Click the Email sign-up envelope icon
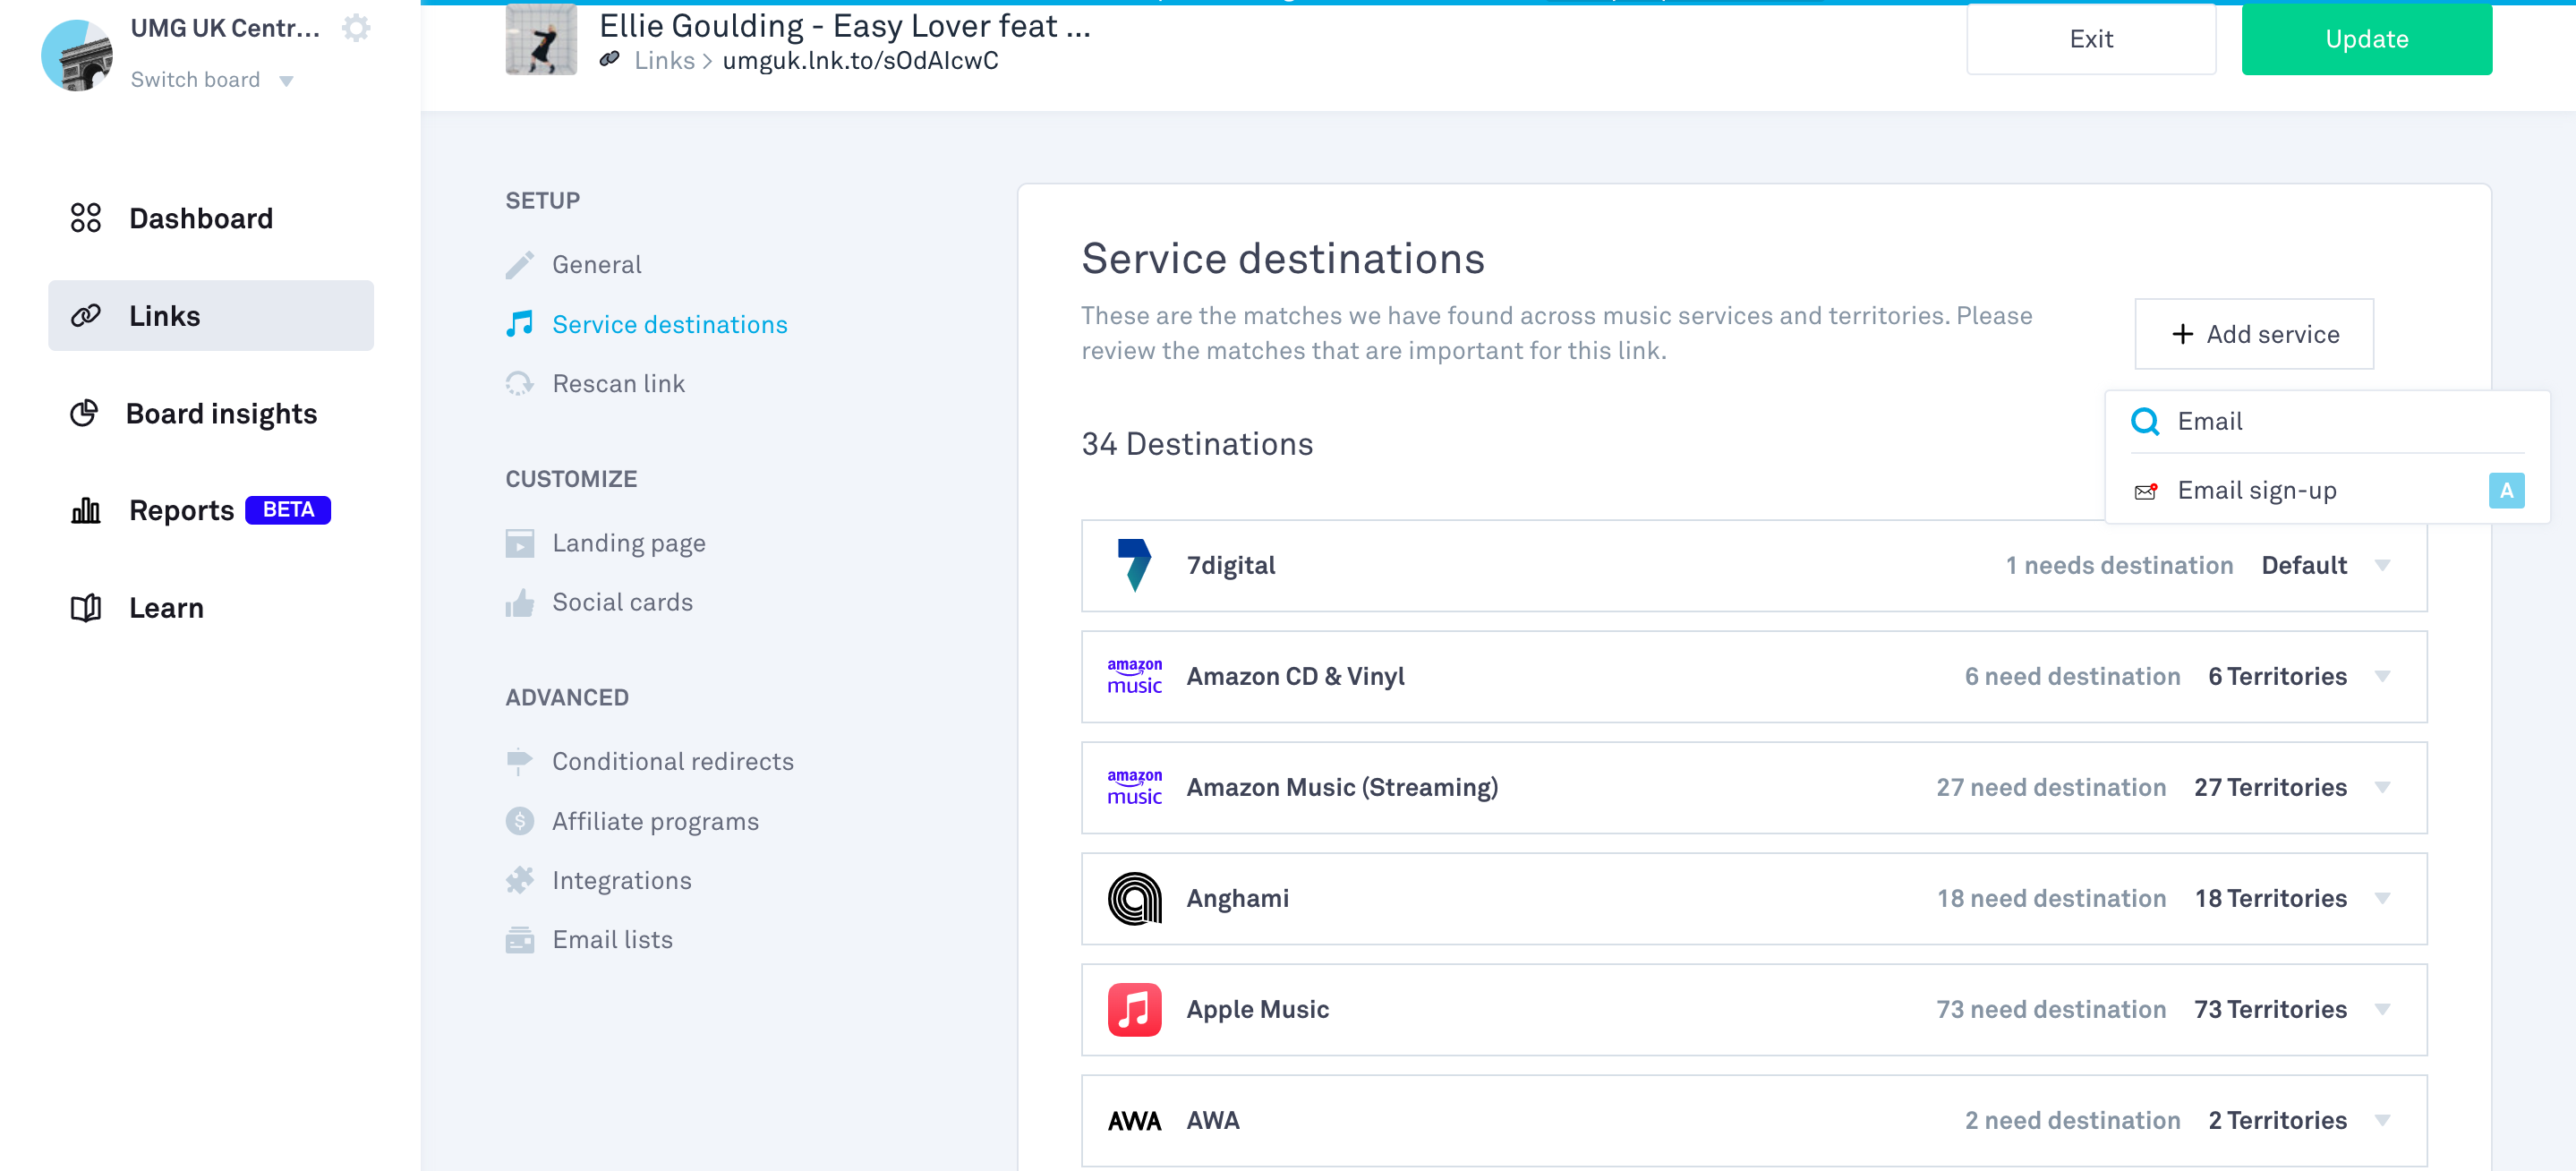This screenshot has width=2576, height=1171. coord(2145,491)
